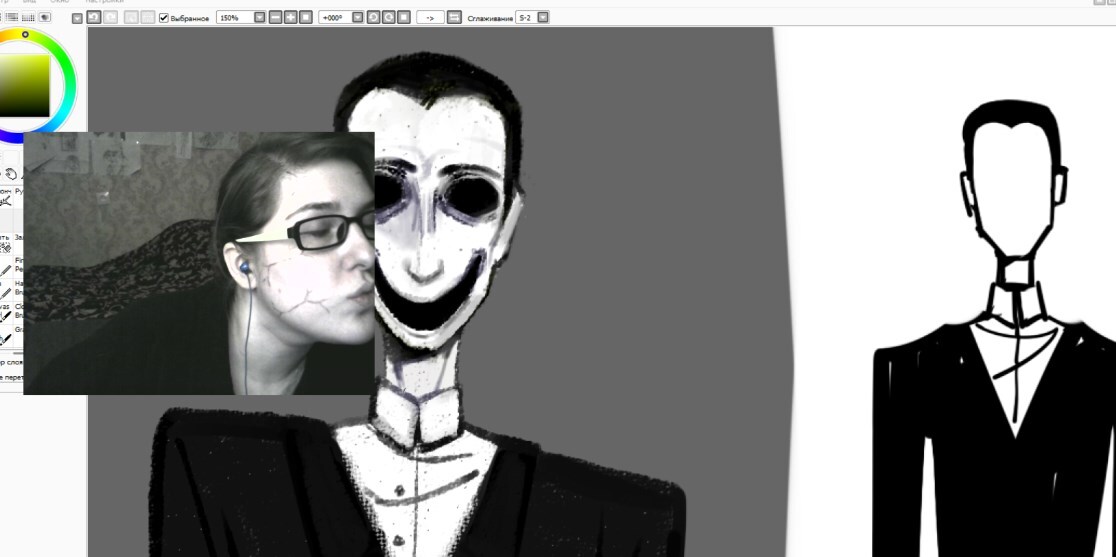The height and width of the screenshot is (557, 1116).
Task: Toggle the color swatches panel icon
Action: tap(28, 16)
